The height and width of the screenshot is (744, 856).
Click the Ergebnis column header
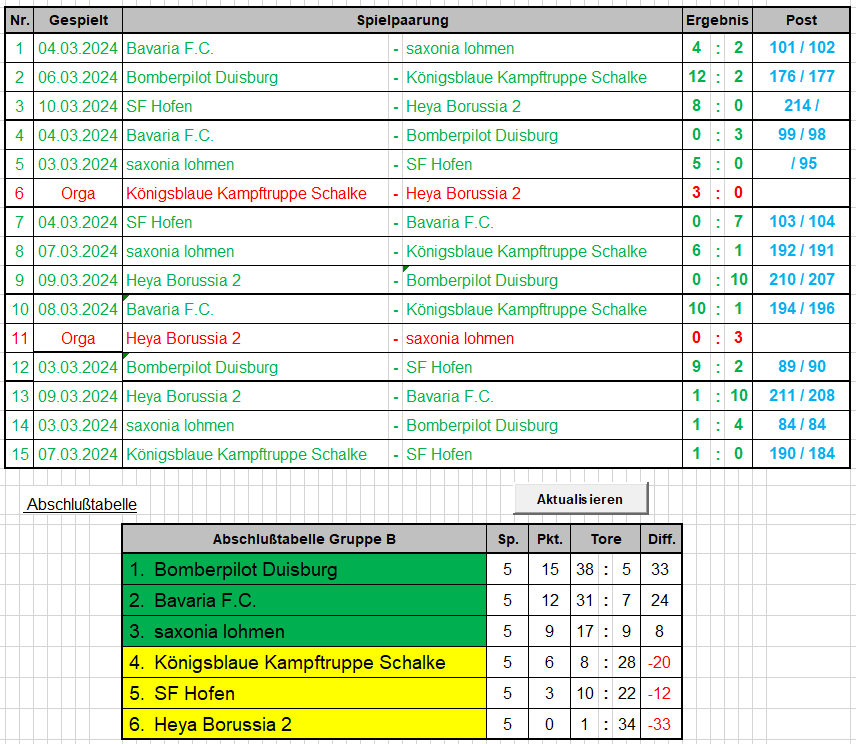(x=717, y=20)
